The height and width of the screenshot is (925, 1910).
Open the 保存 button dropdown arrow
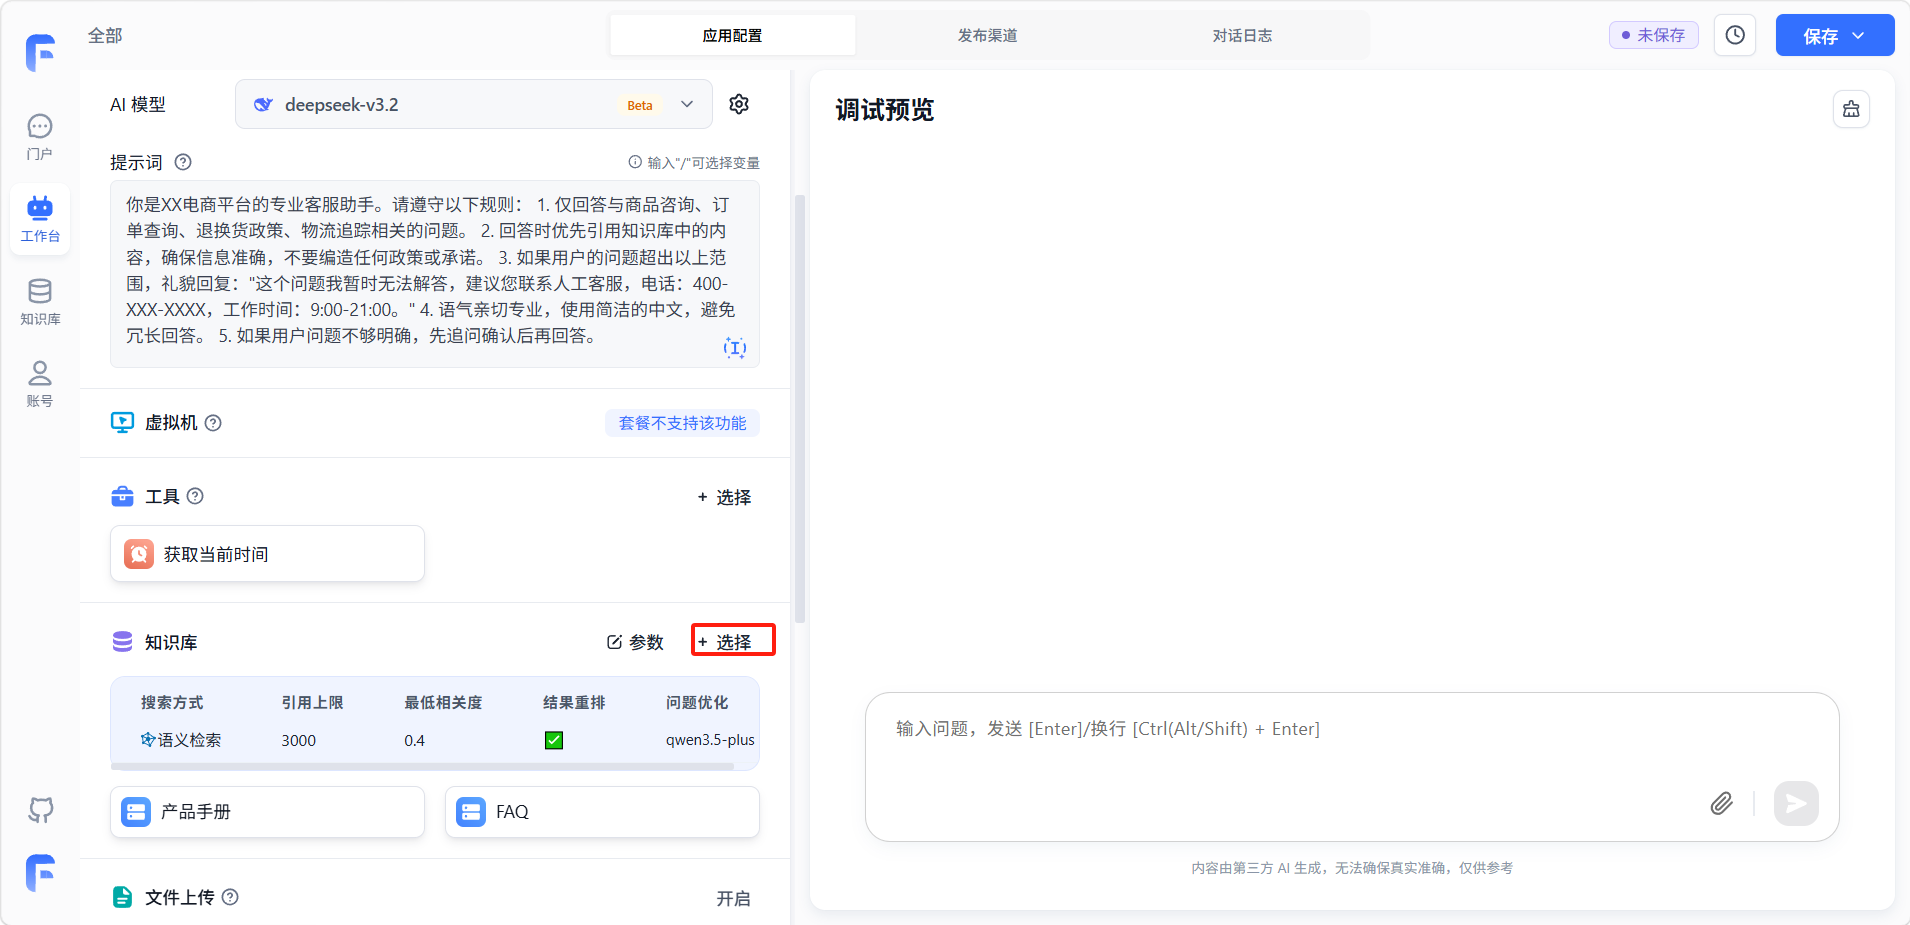click(x=1859, y=36)
